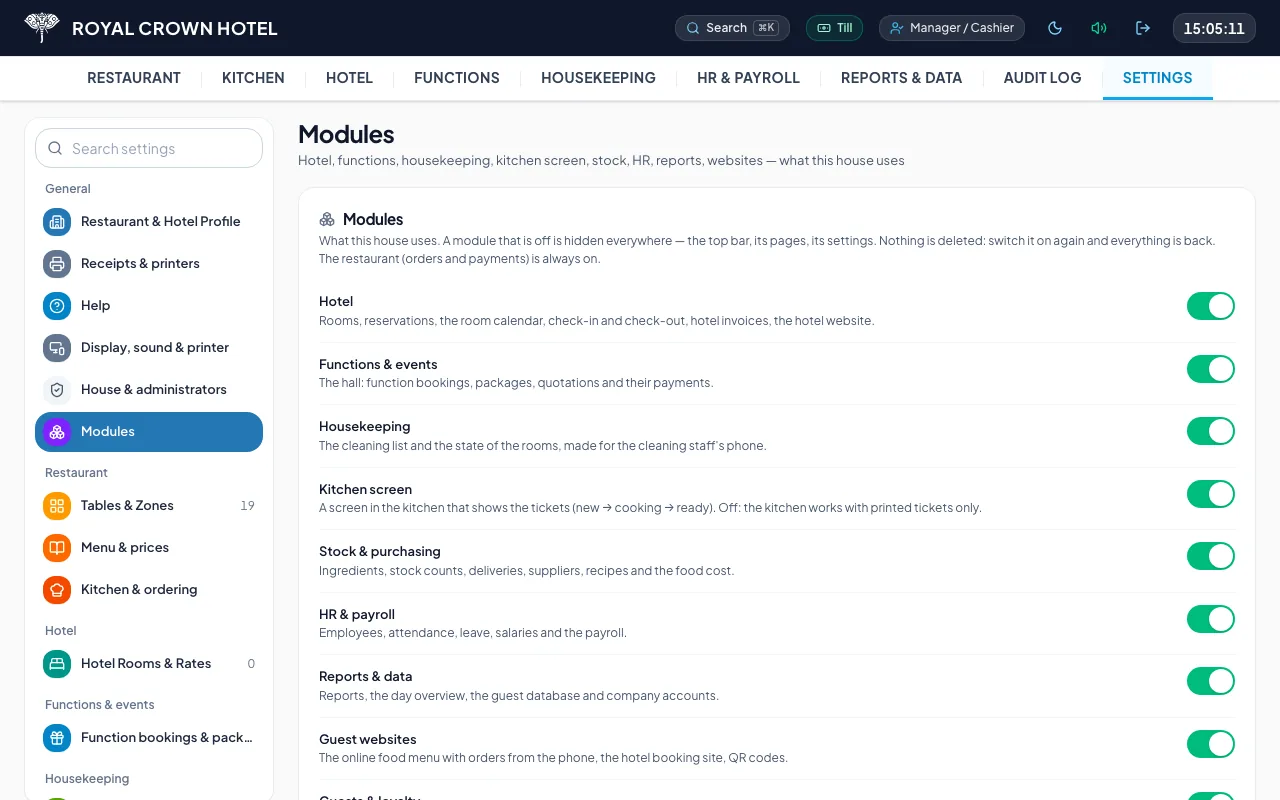Disable the Reports & data module
Viewport: 1280px width, 800px height.
(1211, 681)
